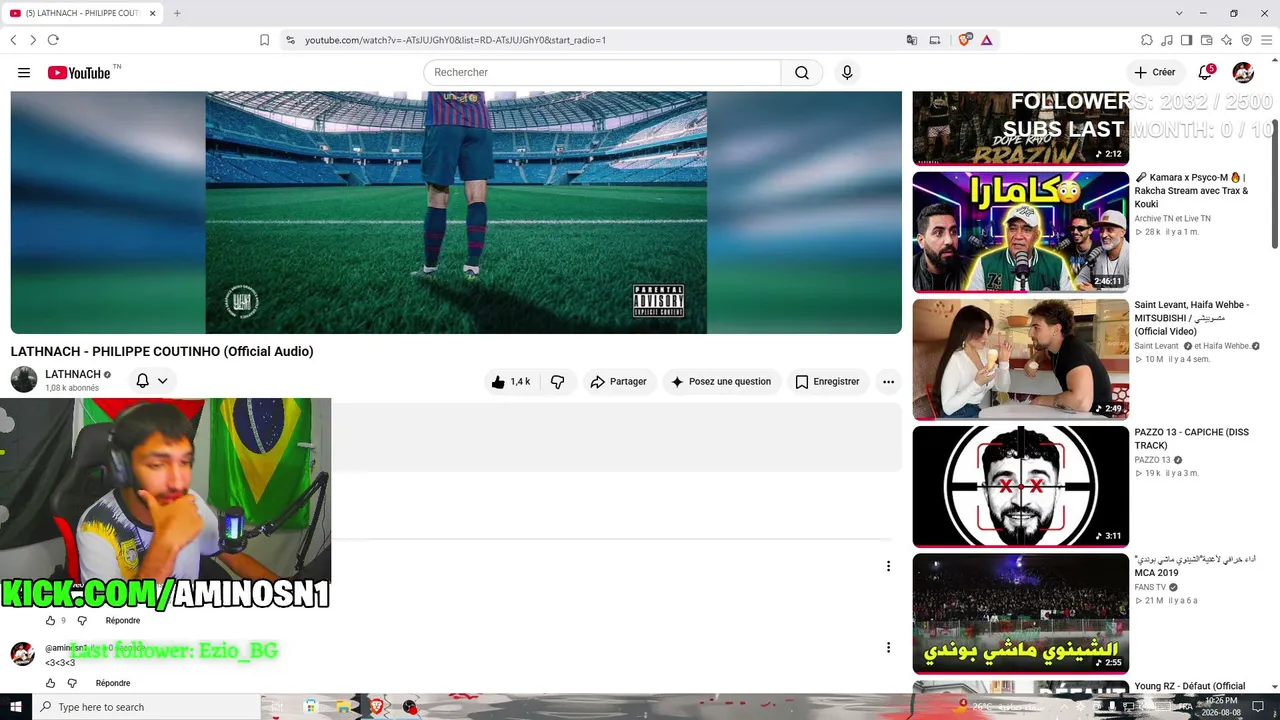Open the browser main menu
This screenshot has width=1280, height=720.
pos(1266,40)
